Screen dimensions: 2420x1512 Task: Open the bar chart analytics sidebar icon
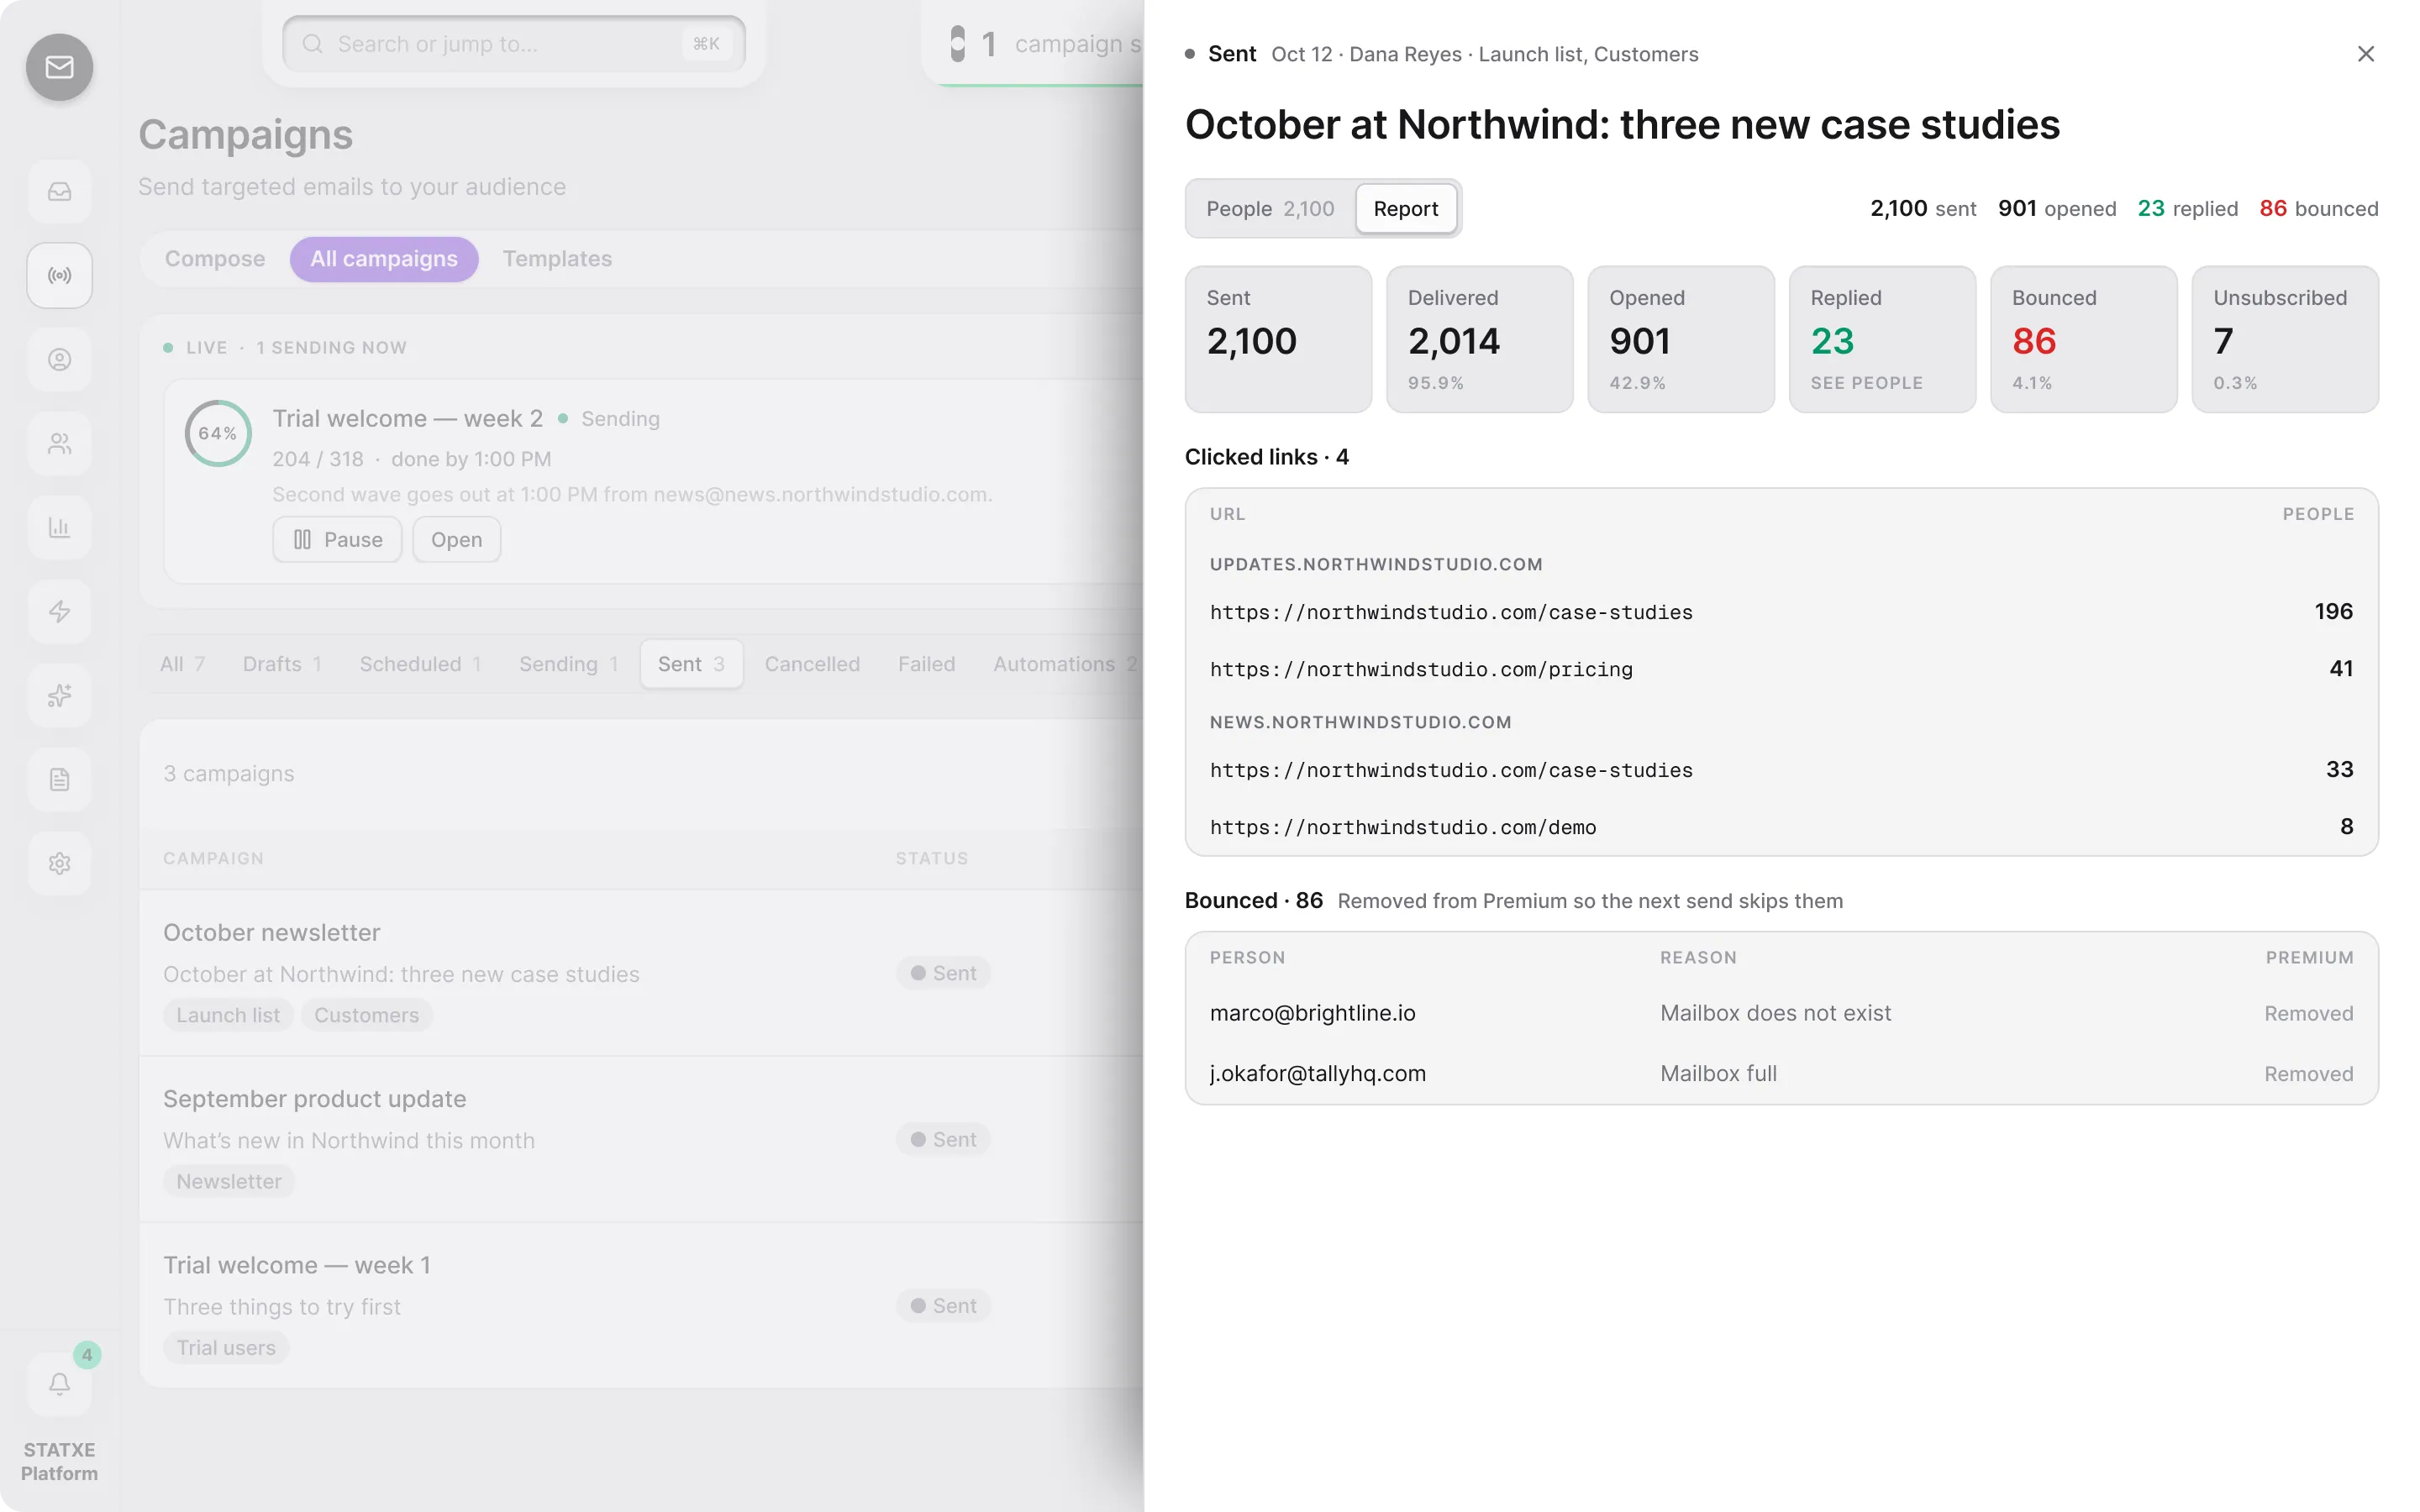[x=59, y=527]
